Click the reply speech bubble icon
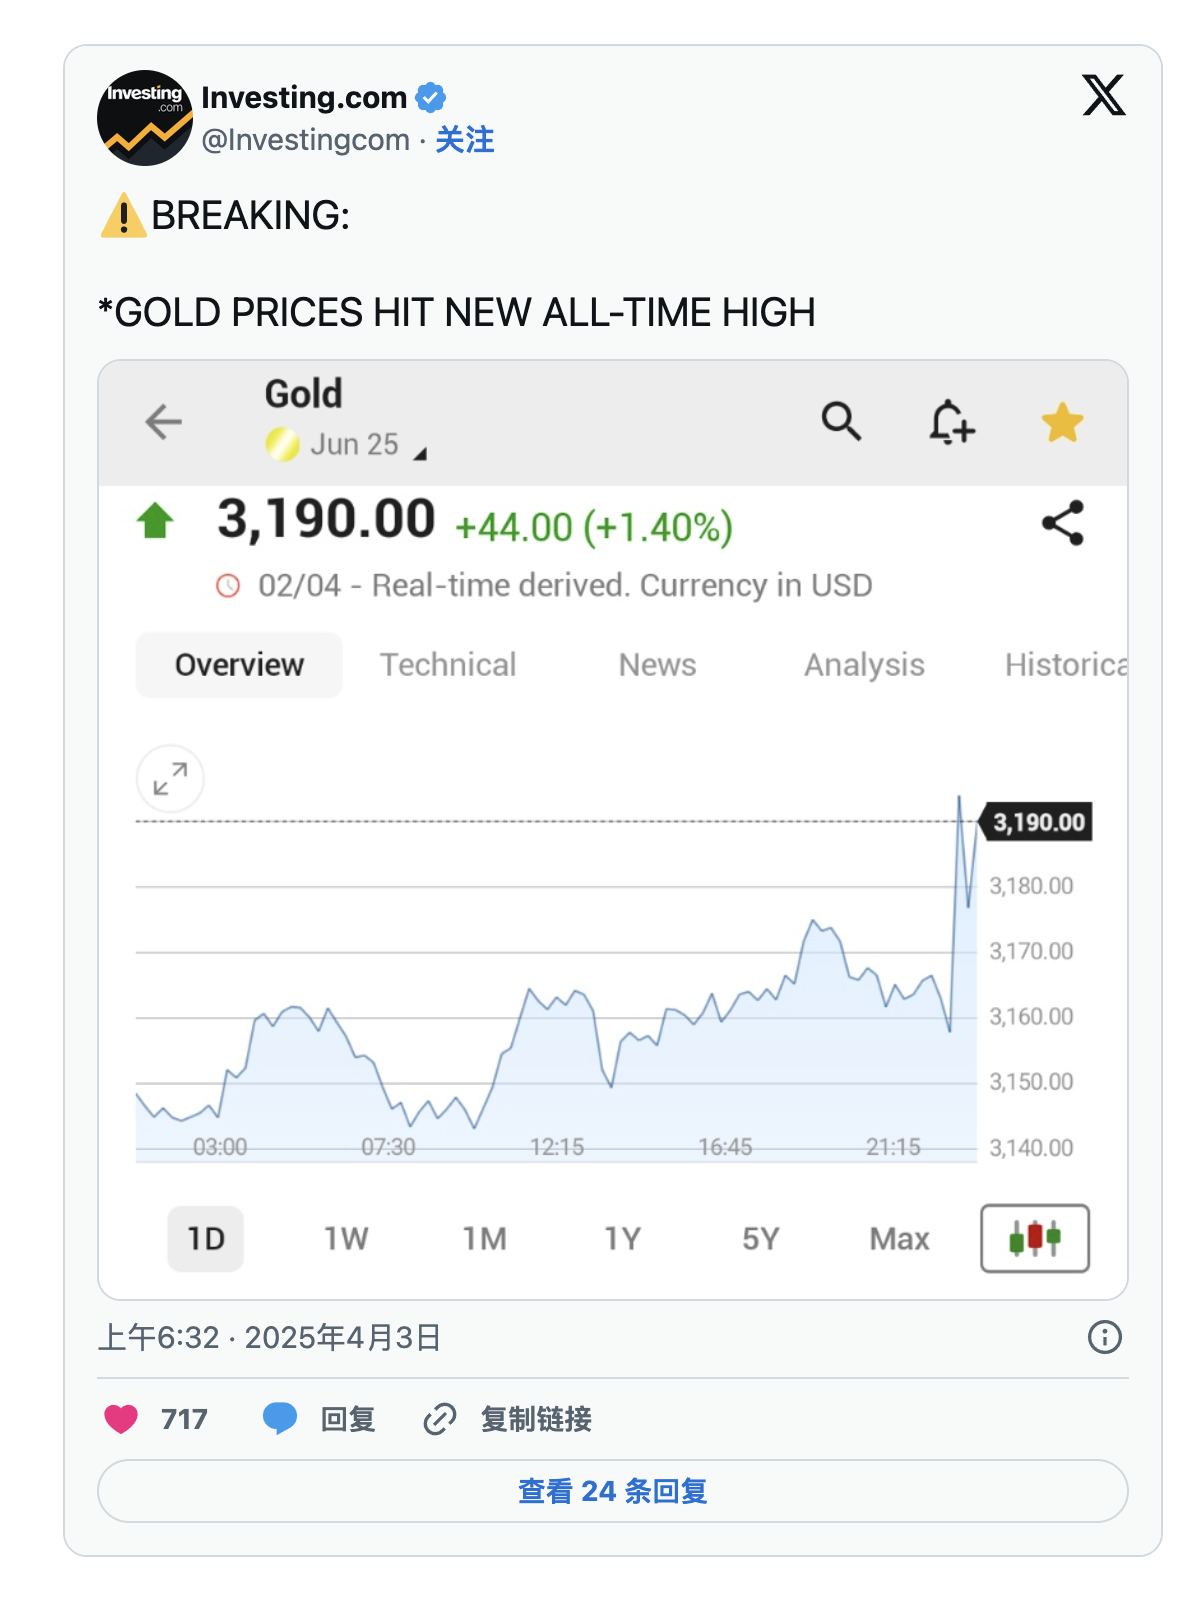The image size is (1198, 1606). coord(280,1418)
